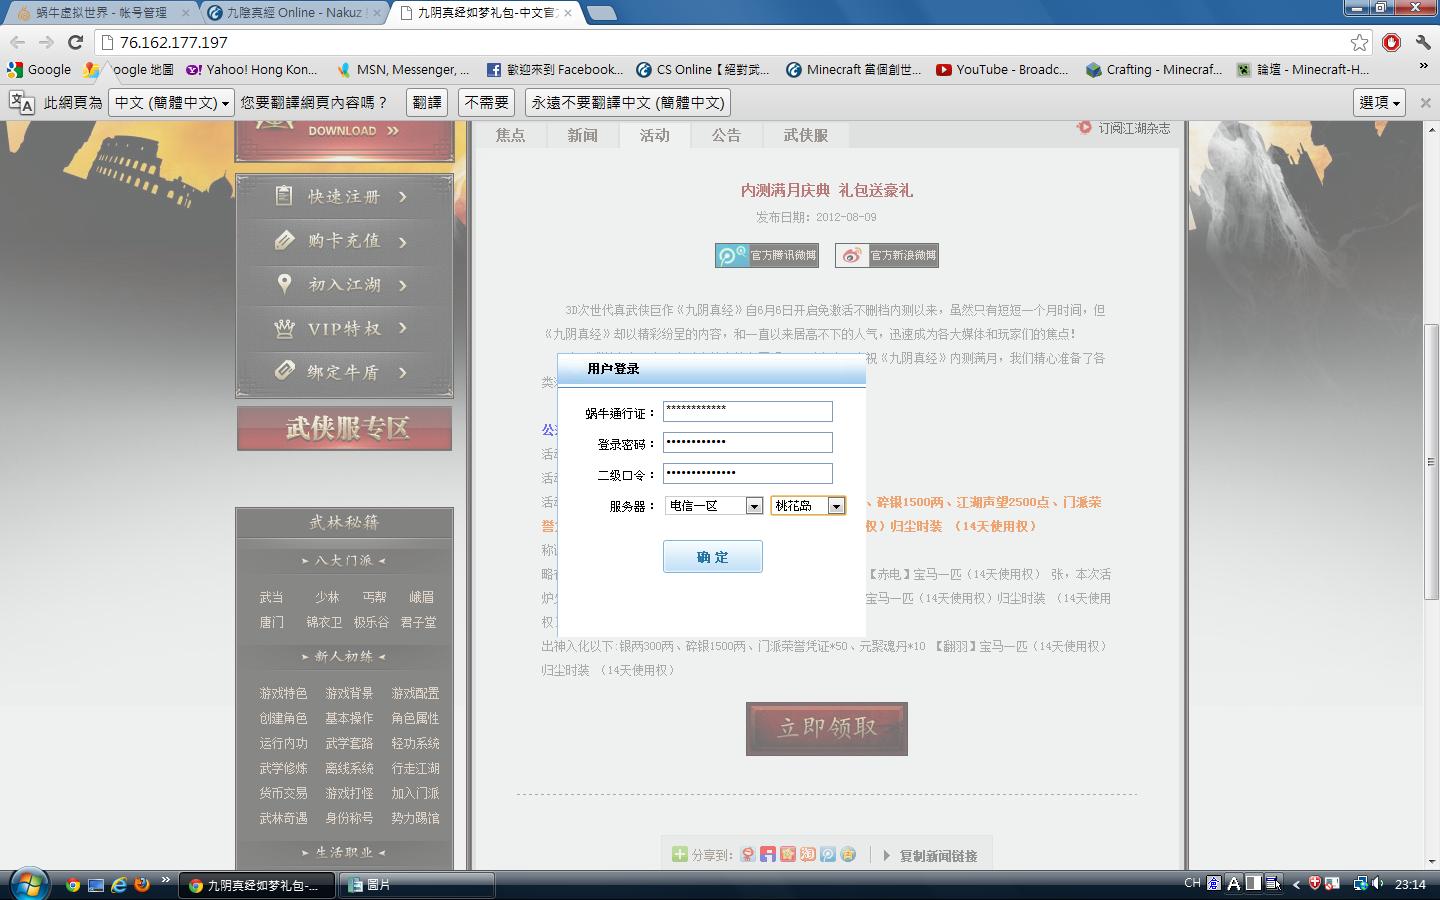The image size is (1440, 900).
Task: Click the Windows Start orb
Action: 28,884
